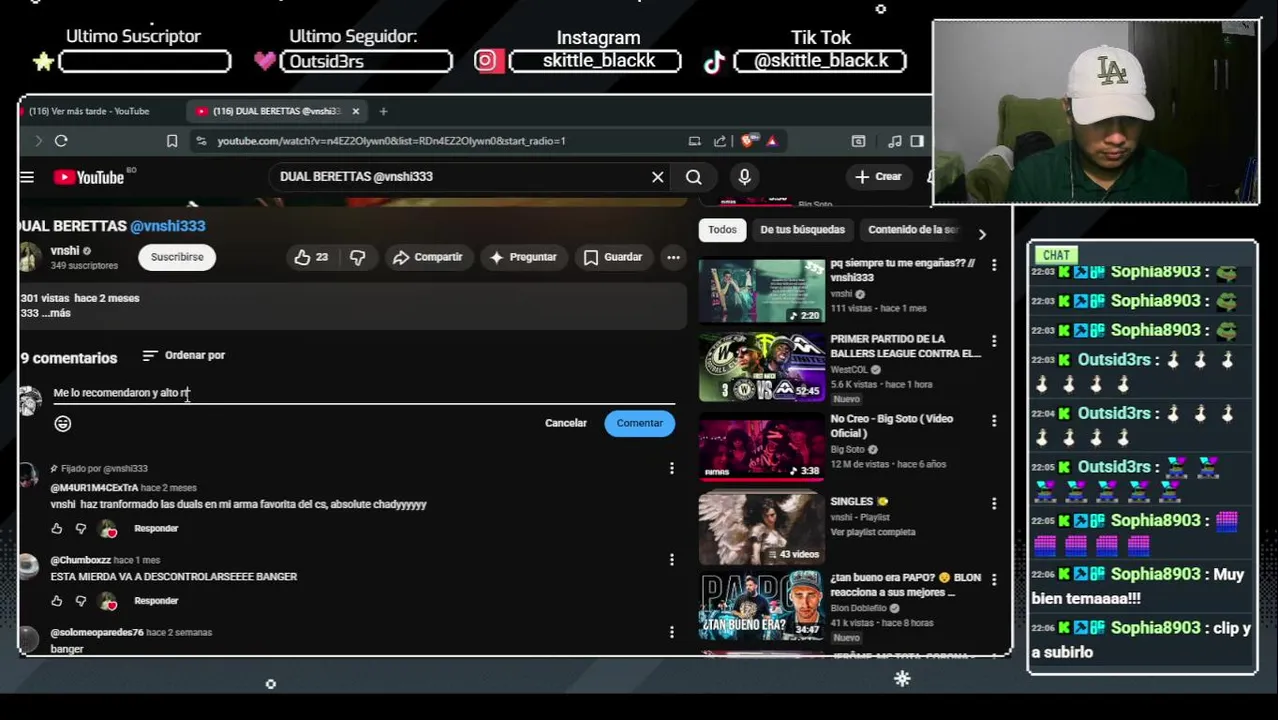Start voice search with the microphone
This screenshot has width=1278, height=720.
tap(744, 177)
